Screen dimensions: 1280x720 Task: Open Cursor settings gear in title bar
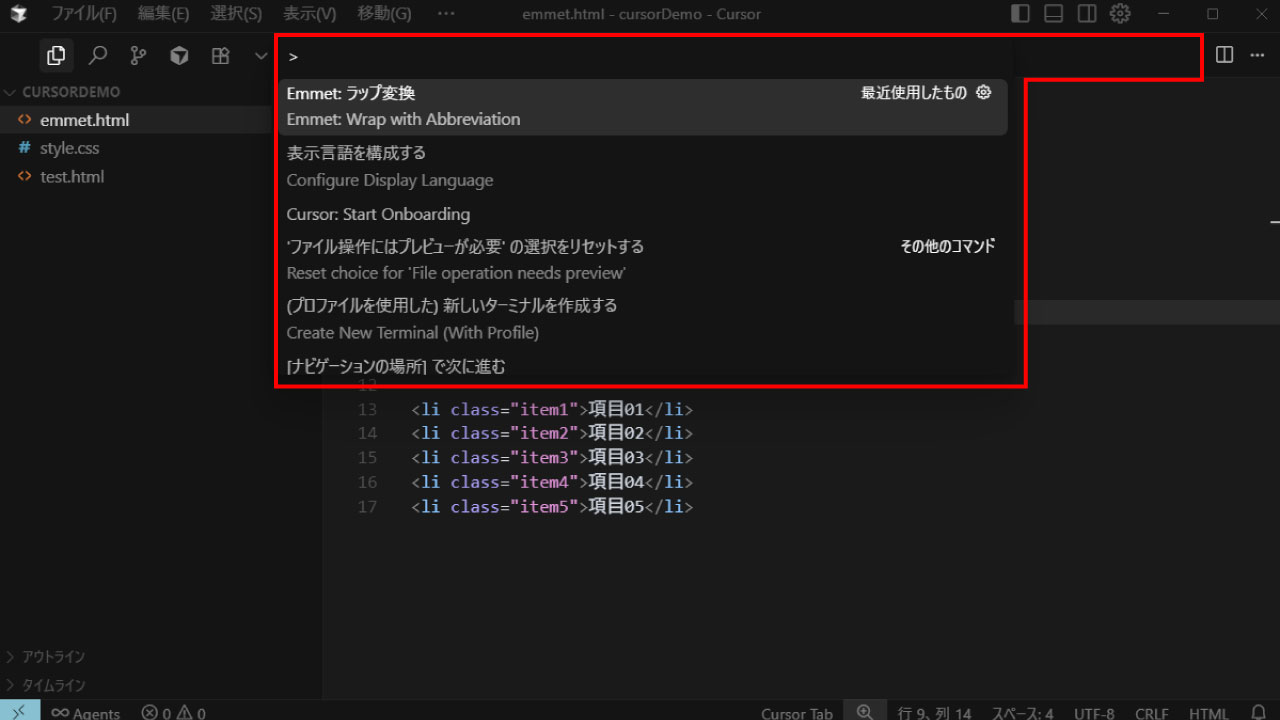[1121, 14]
